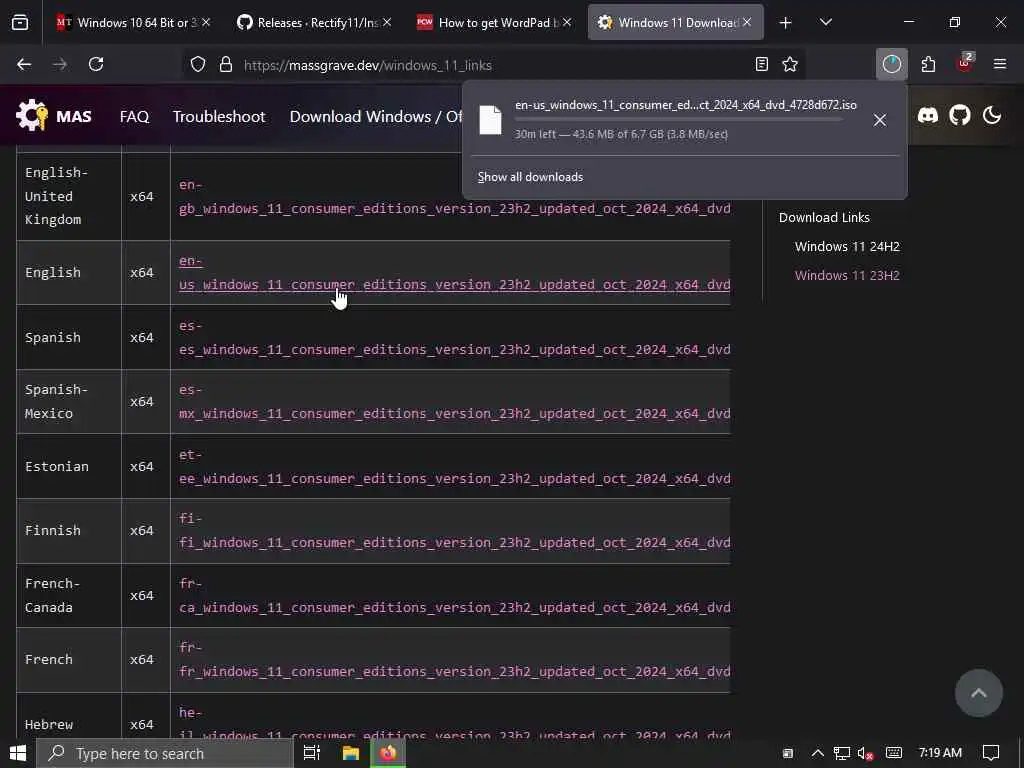The image size is (1024, 768).
Task: Open the GitHub link icon
Action: [x=960, y=116]
